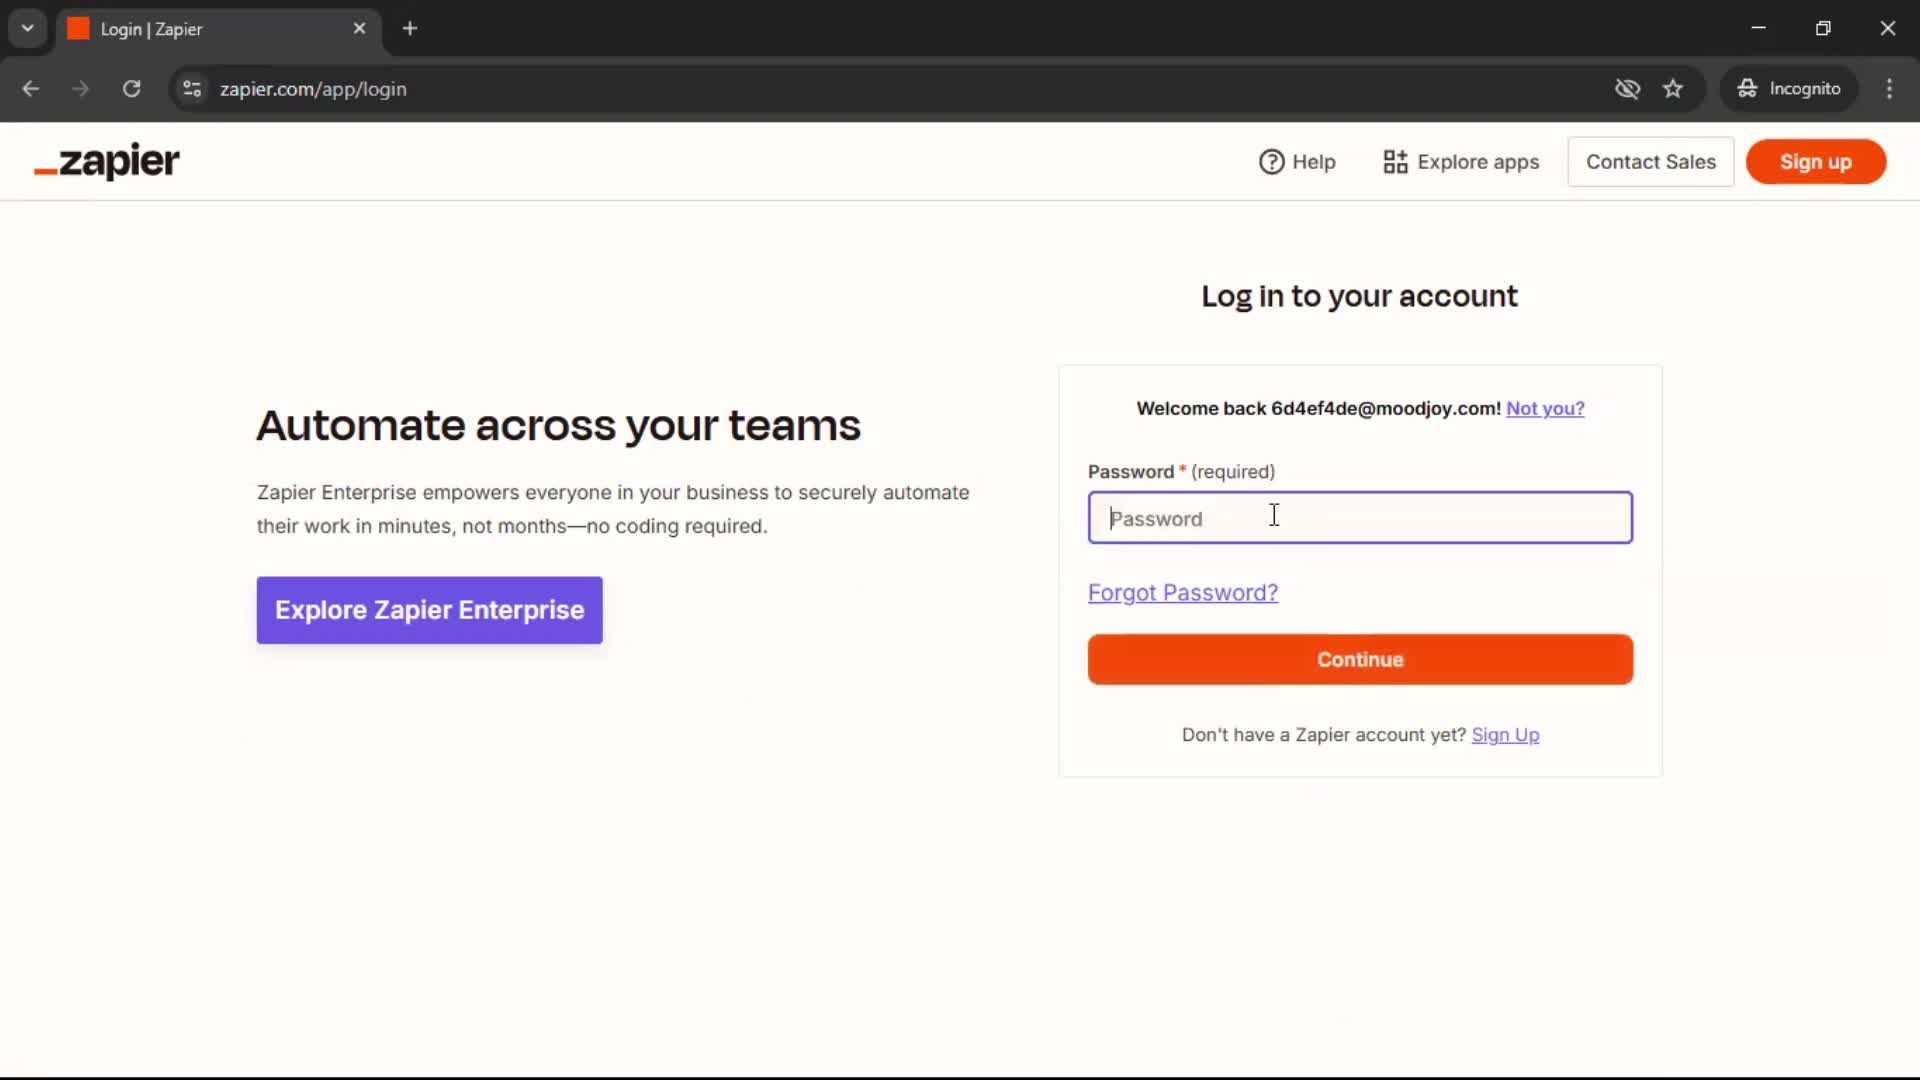
Task: Bookmark this page with star icon
Action: coord(1673,89)
